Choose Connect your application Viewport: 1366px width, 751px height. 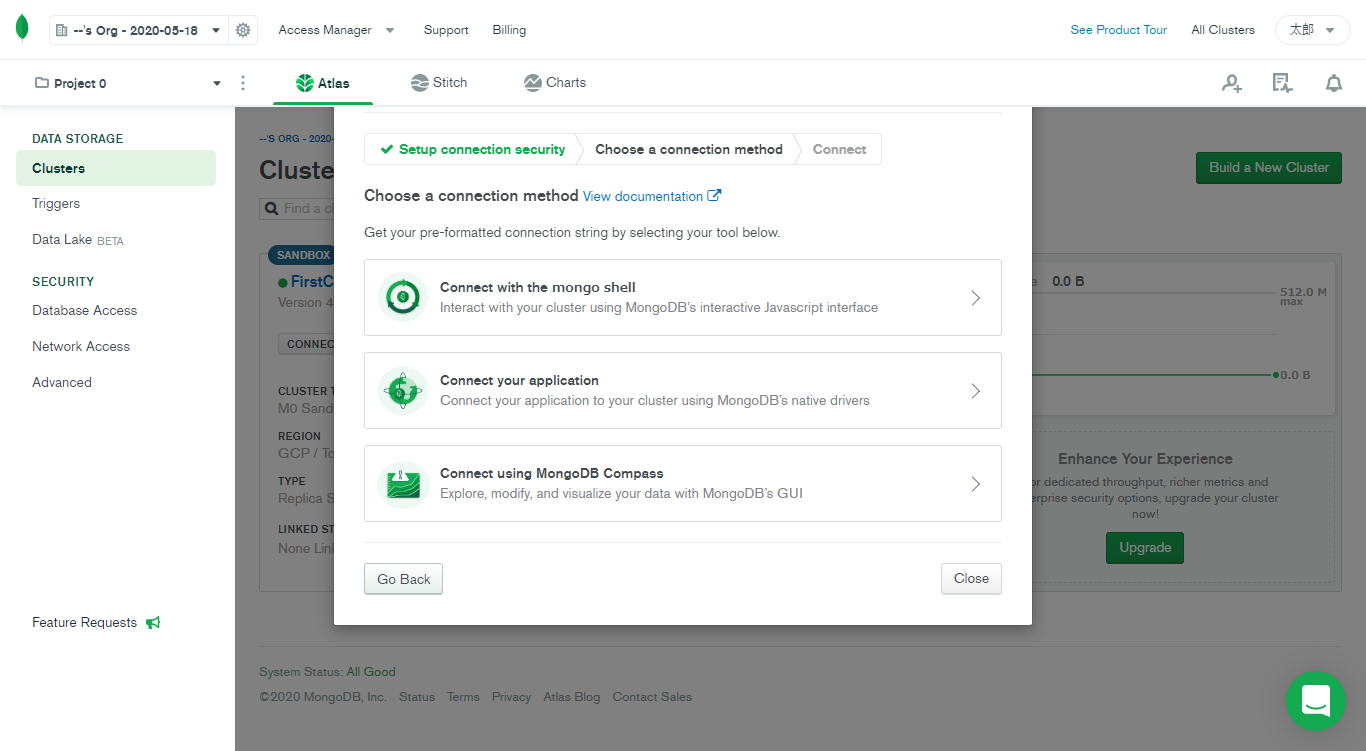pyautogui.click(x=683, y=390)
